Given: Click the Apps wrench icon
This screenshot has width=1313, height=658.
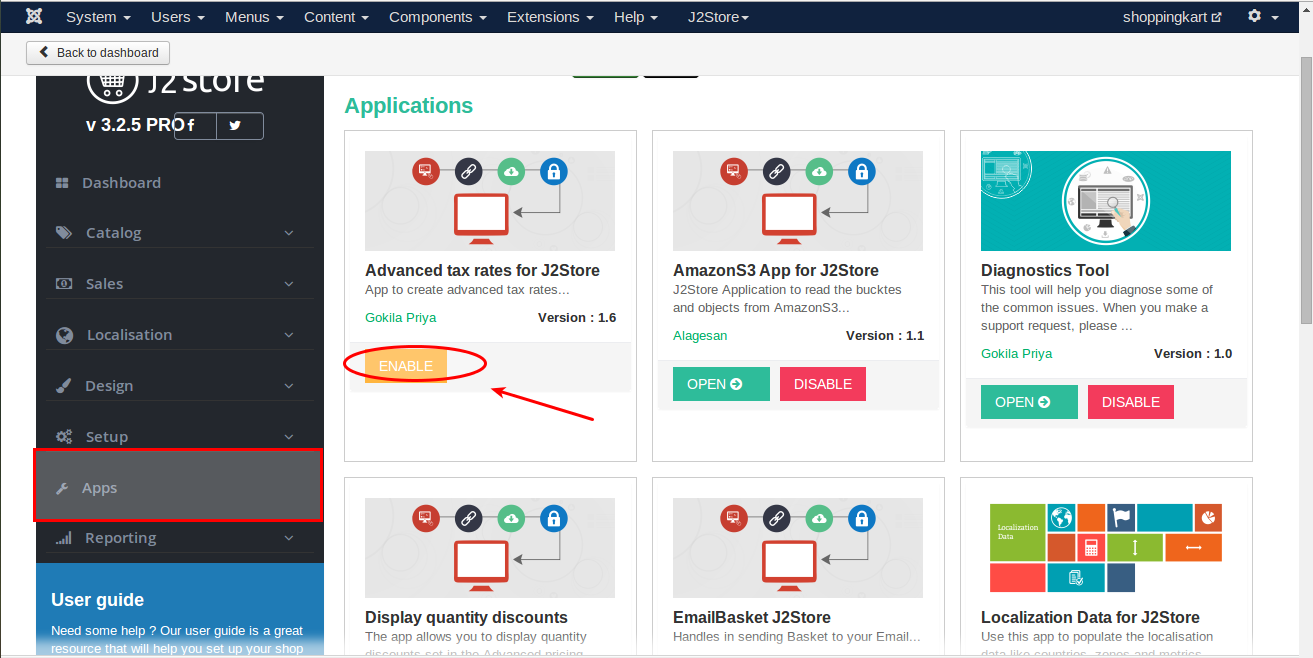Looking at the screenshot, I should click(62, 488).
